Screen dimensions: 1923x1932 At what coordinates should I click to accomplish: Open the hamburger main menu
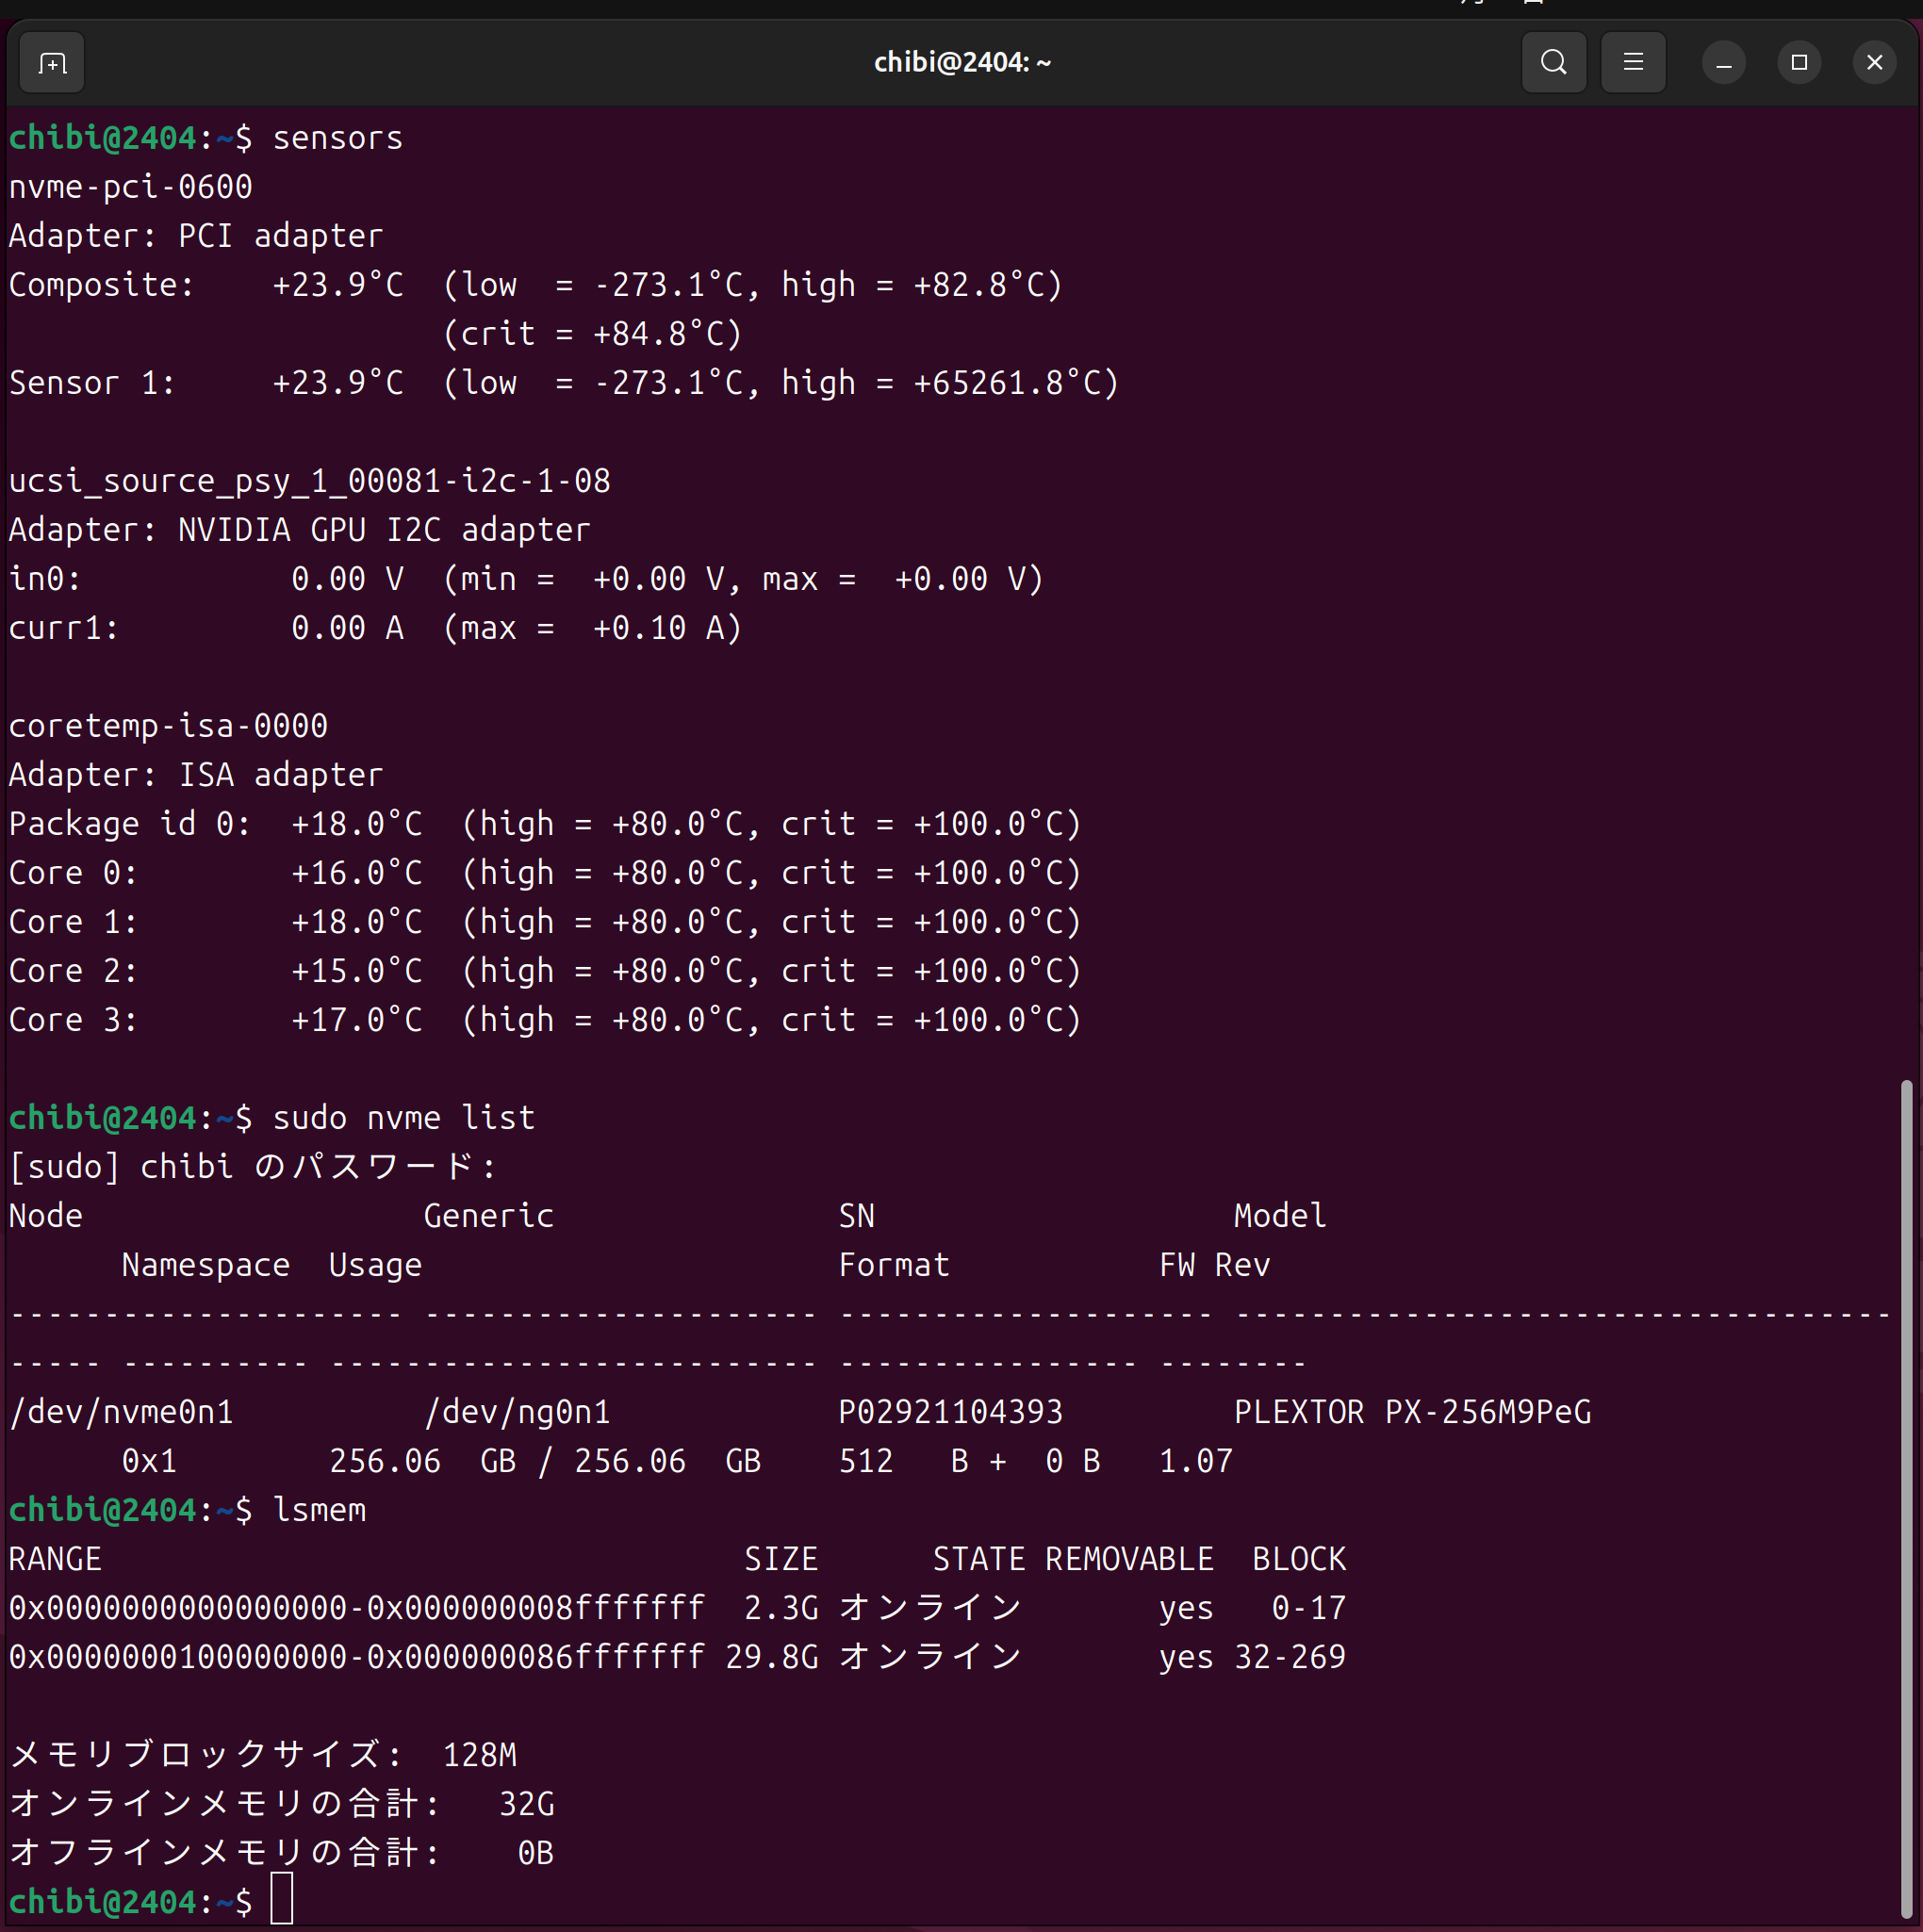[x=1632, y=63]
